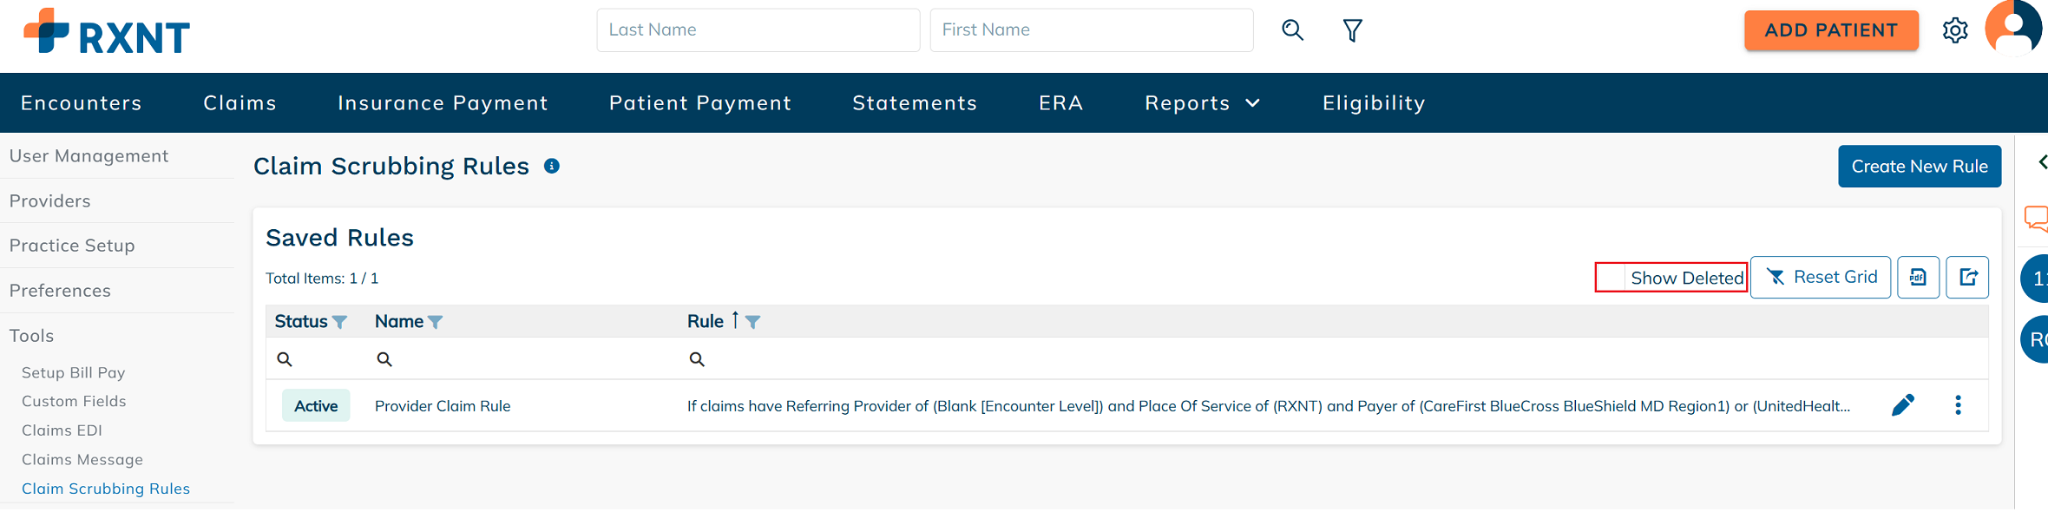Open the settings gear icon

pos(1955,30)
